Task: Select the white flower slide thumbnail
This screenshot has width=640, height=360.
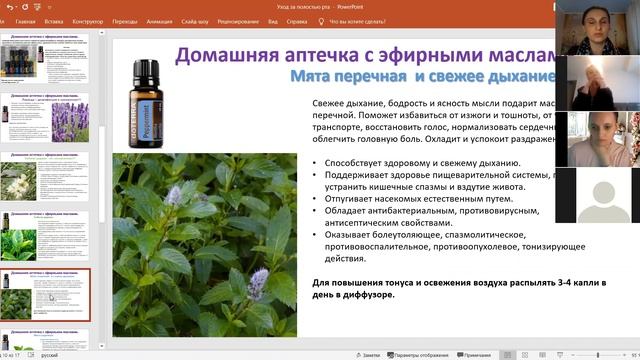Action: (44, 177)
